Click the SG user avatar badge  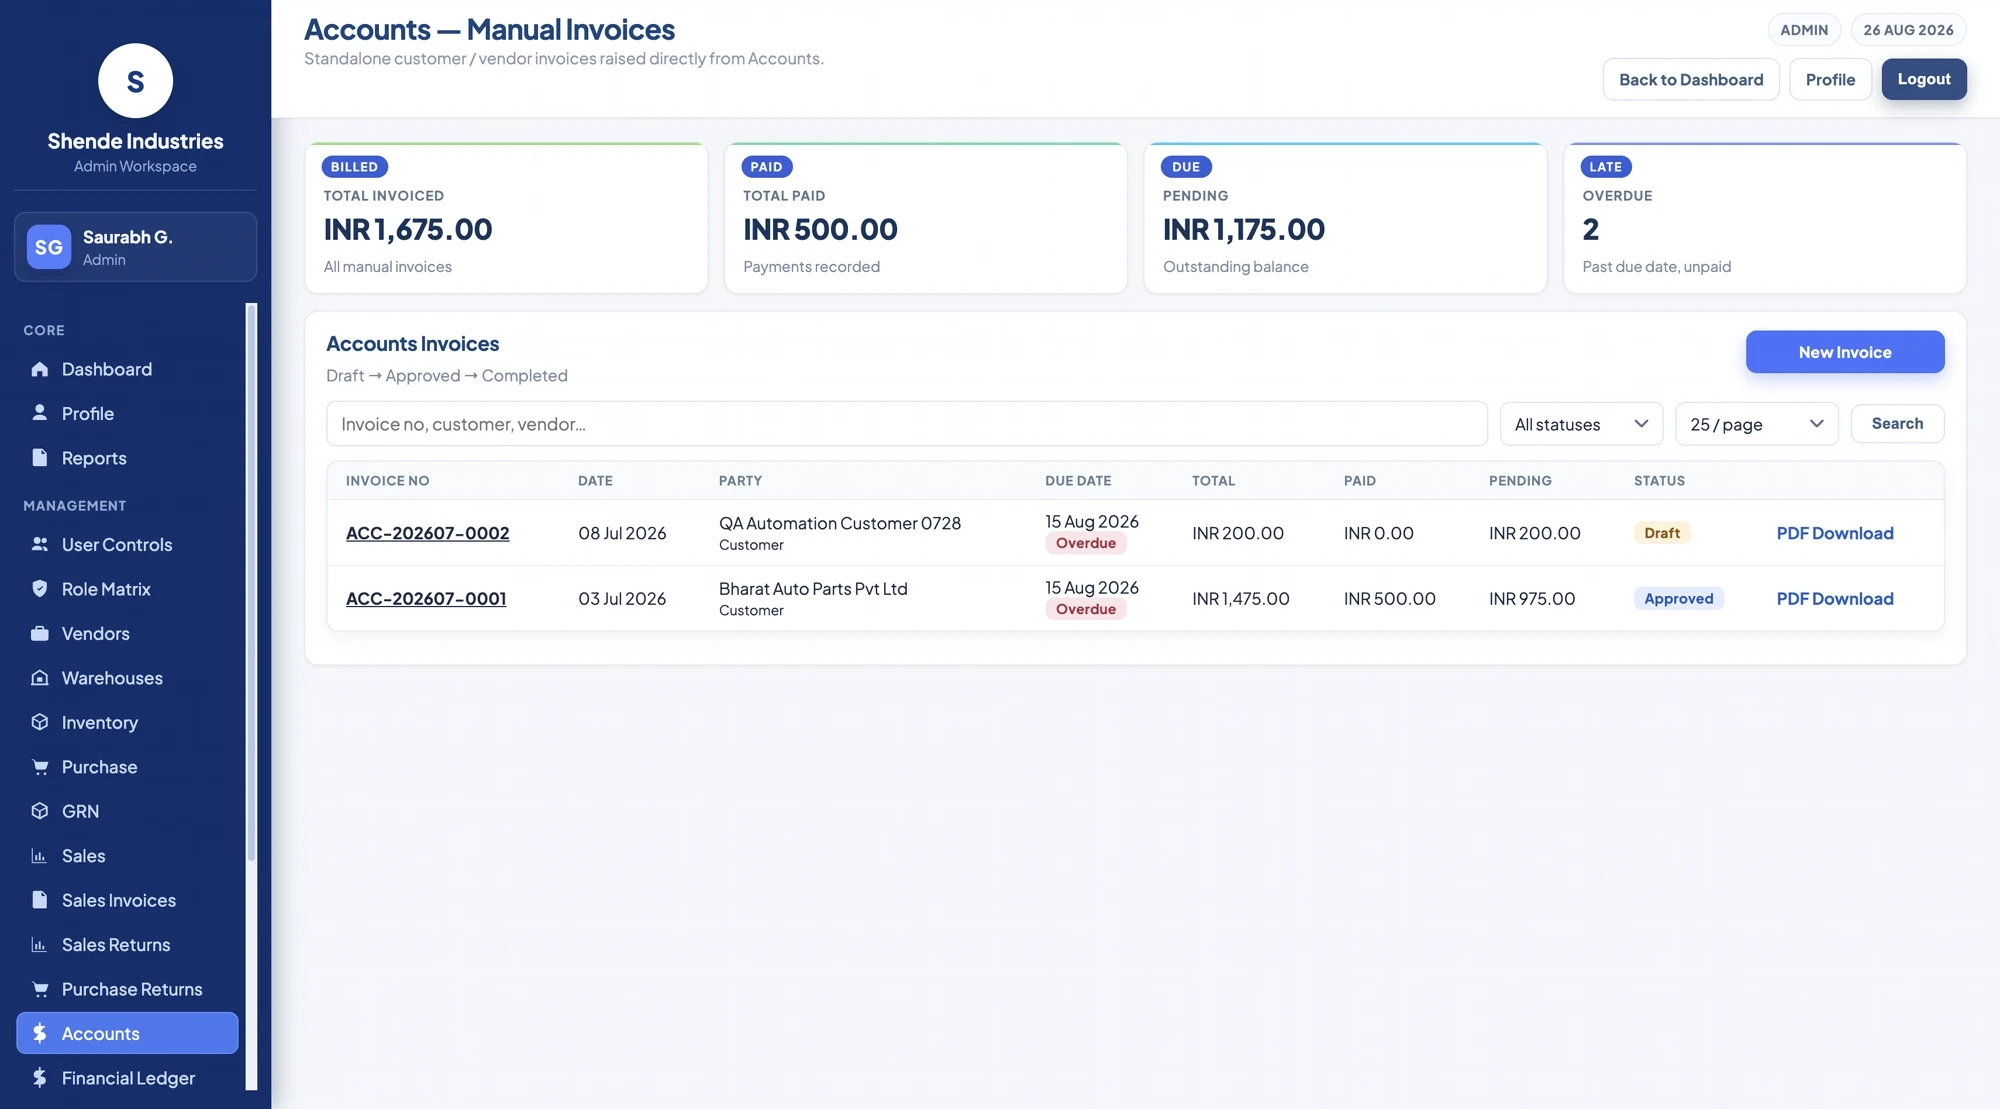pos(49,247)
